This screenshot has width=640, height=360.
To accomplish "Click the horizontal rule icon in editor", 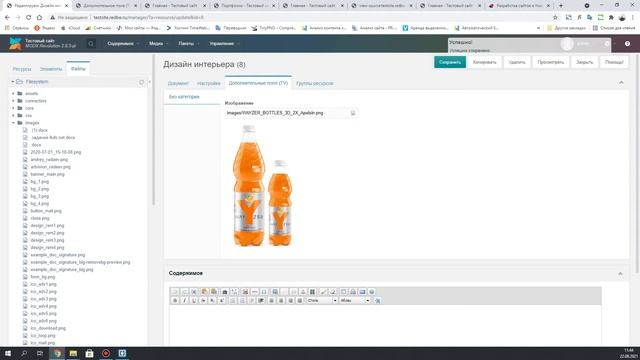I will pos(254,291).
